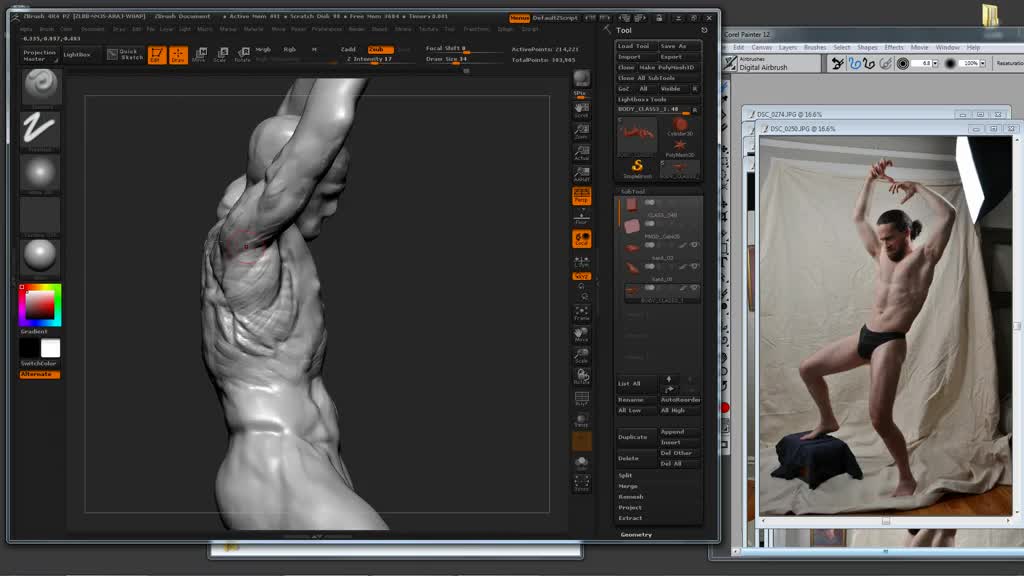1024x576 pixels.
Task: Activate Draw mode in the ZBrush toolbar
Action: [x=178, y=55]
